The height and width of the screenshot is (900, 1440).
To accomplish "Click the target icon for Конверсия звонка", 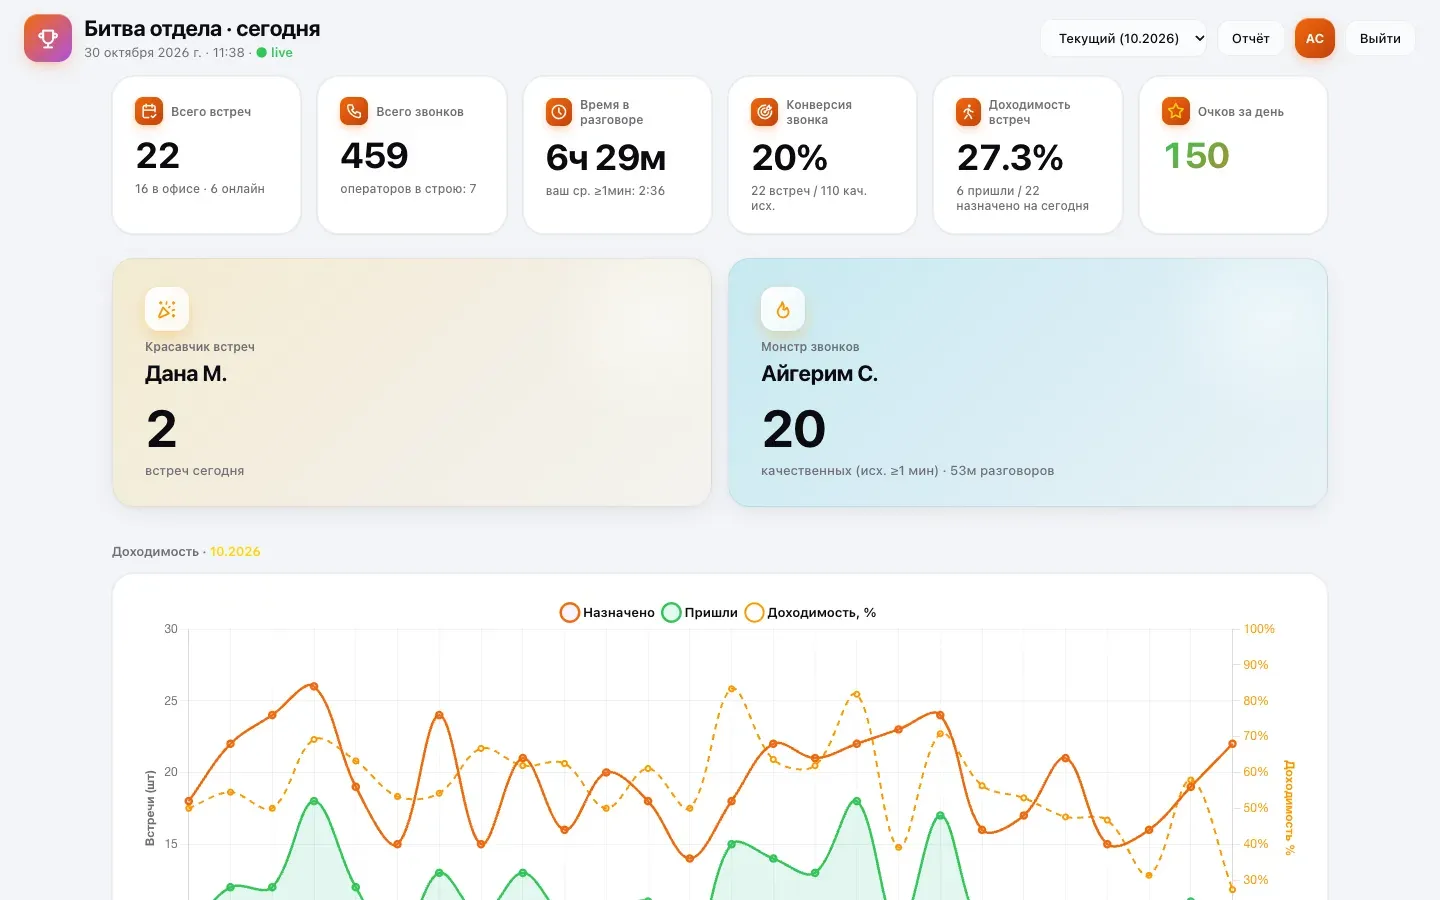I will (x=765, y=112).
